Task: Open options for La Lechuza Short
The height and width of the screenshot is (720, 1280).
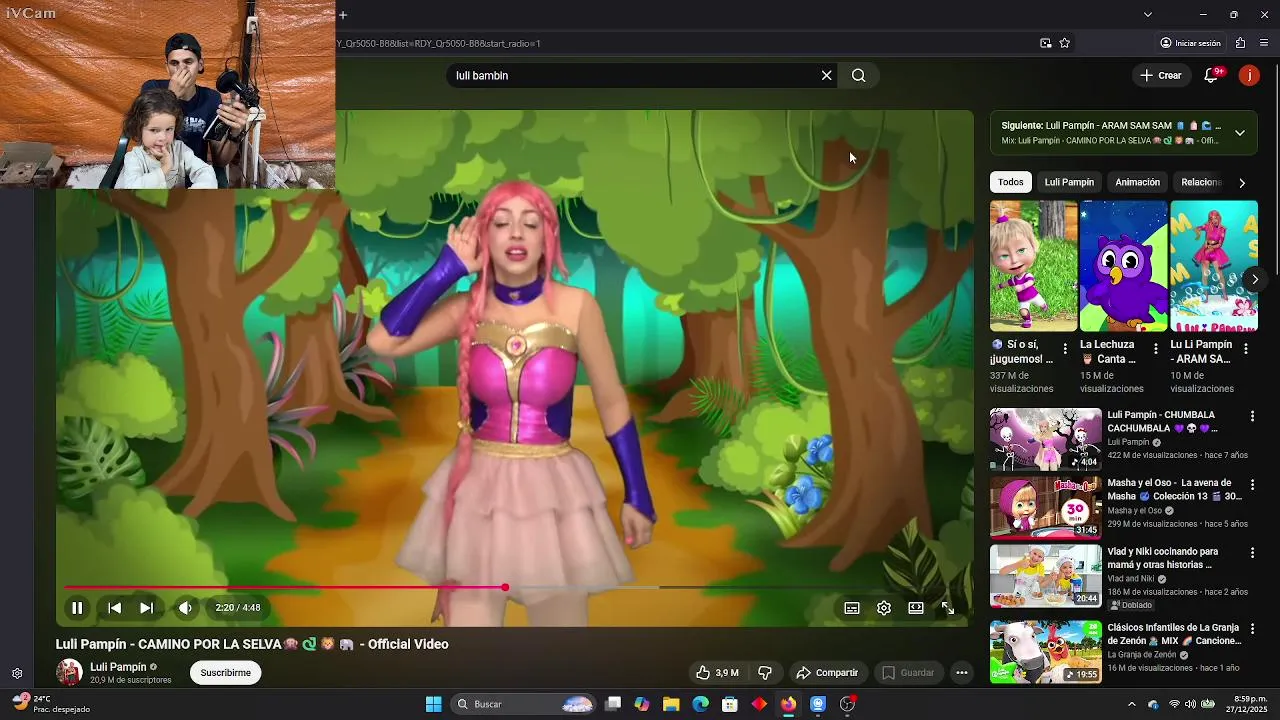Action: [x=1156, y=349]
